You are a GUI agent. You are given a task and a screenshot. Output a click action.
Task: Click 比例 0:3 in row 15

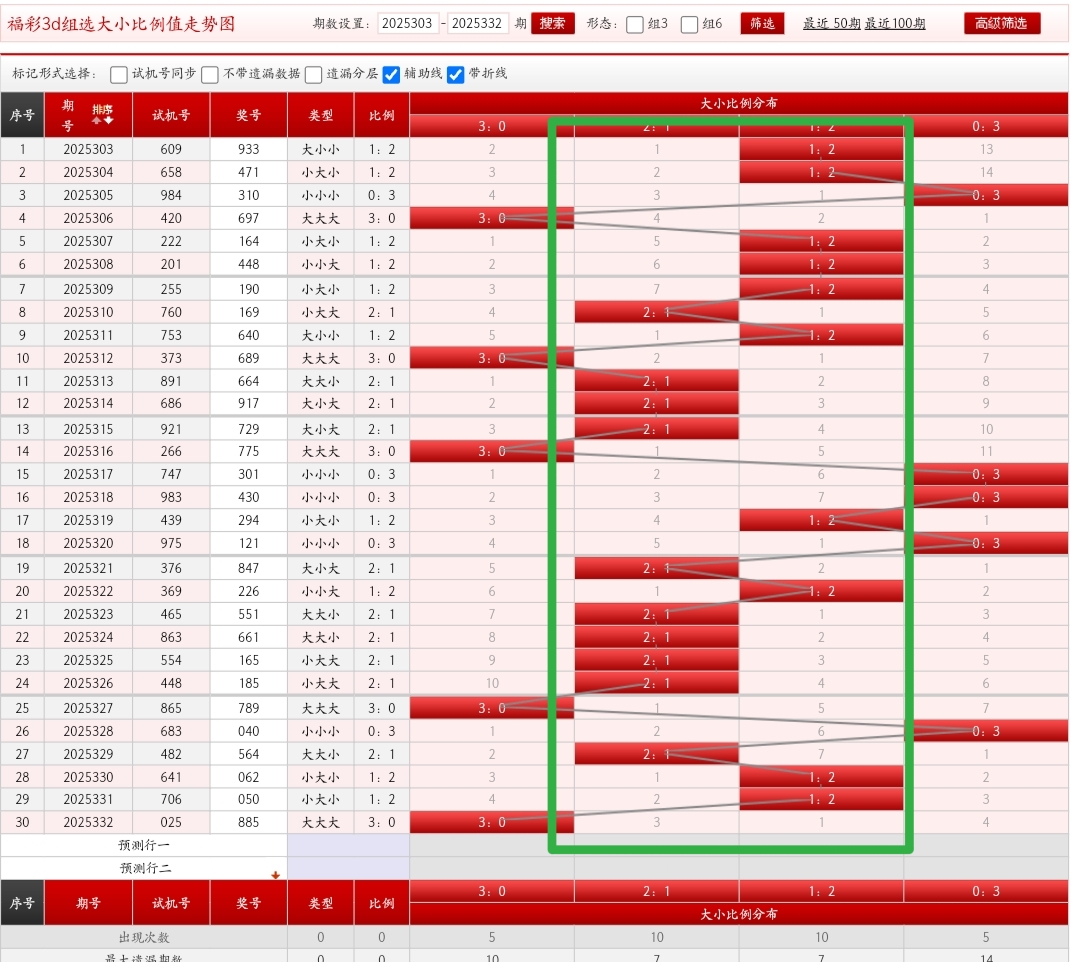click(382, 474)
